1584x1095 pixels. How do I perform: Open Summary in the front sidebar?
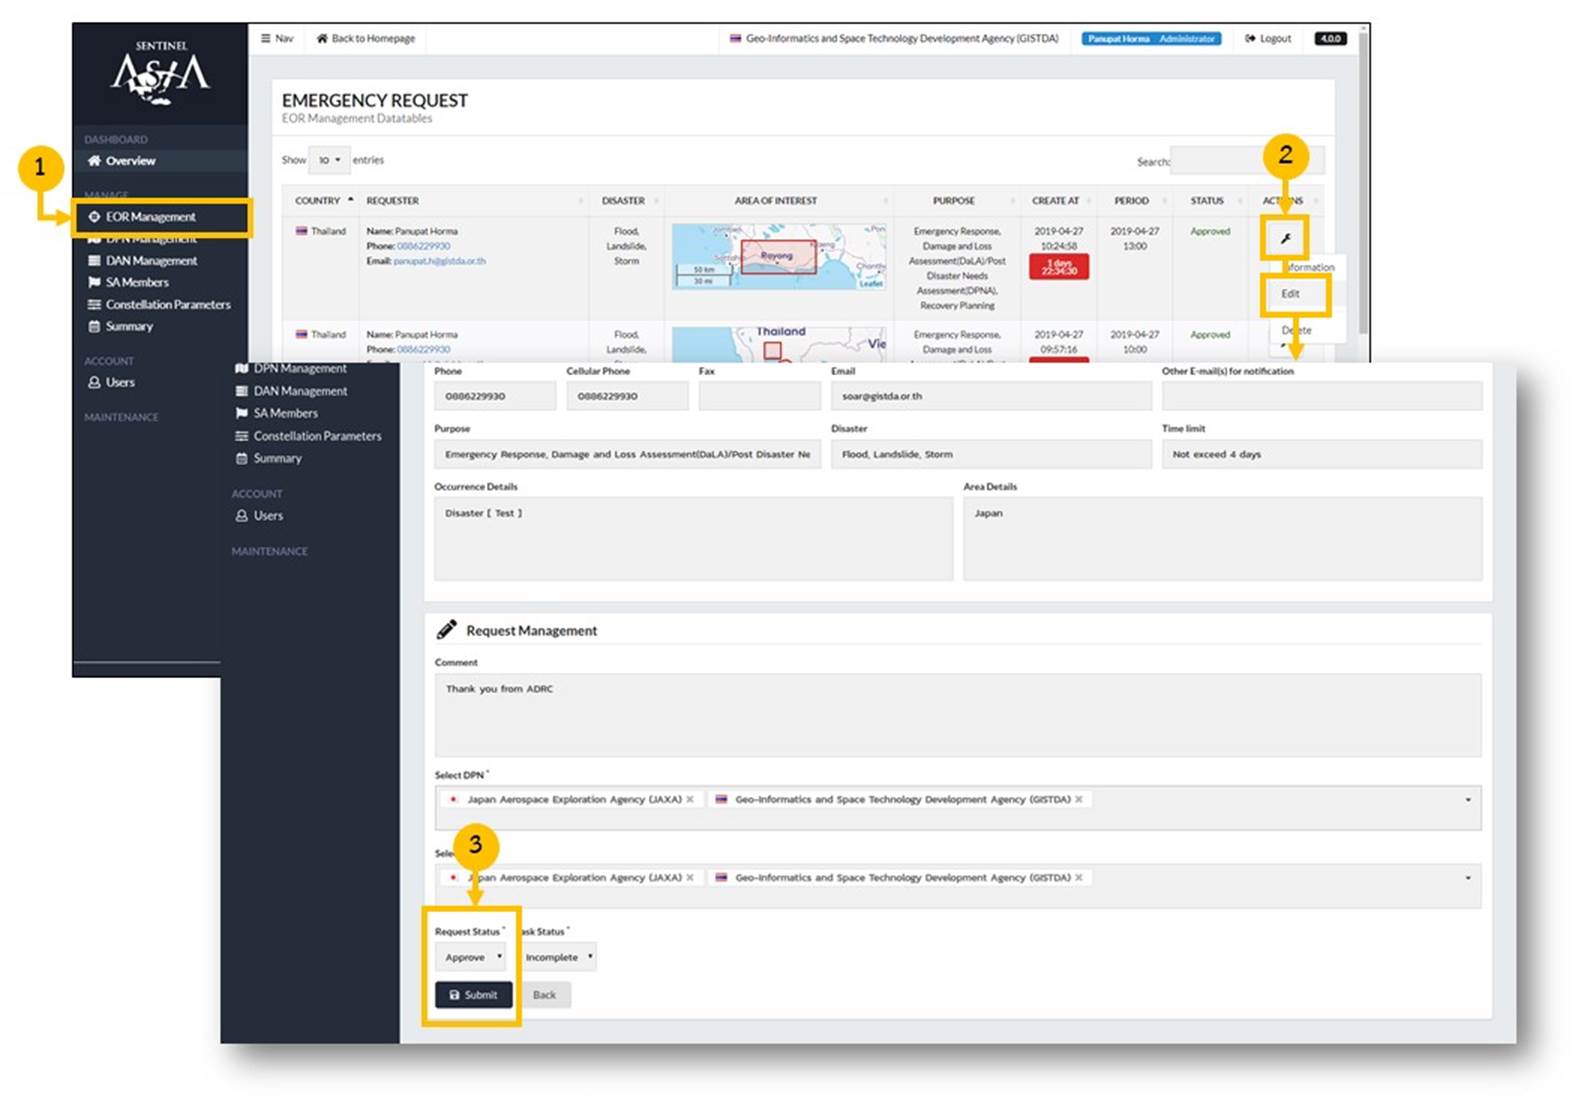tap(276, 458)
